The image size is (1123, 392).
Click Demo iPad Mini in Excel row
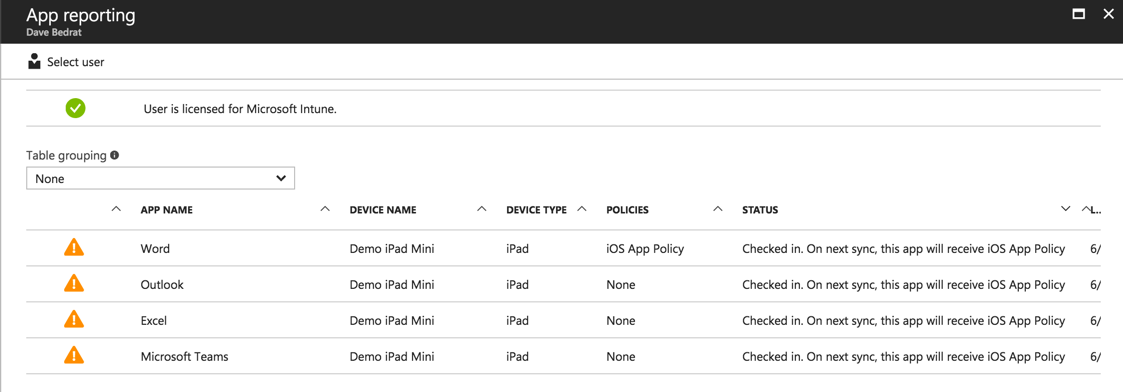[x=392, y=320]
